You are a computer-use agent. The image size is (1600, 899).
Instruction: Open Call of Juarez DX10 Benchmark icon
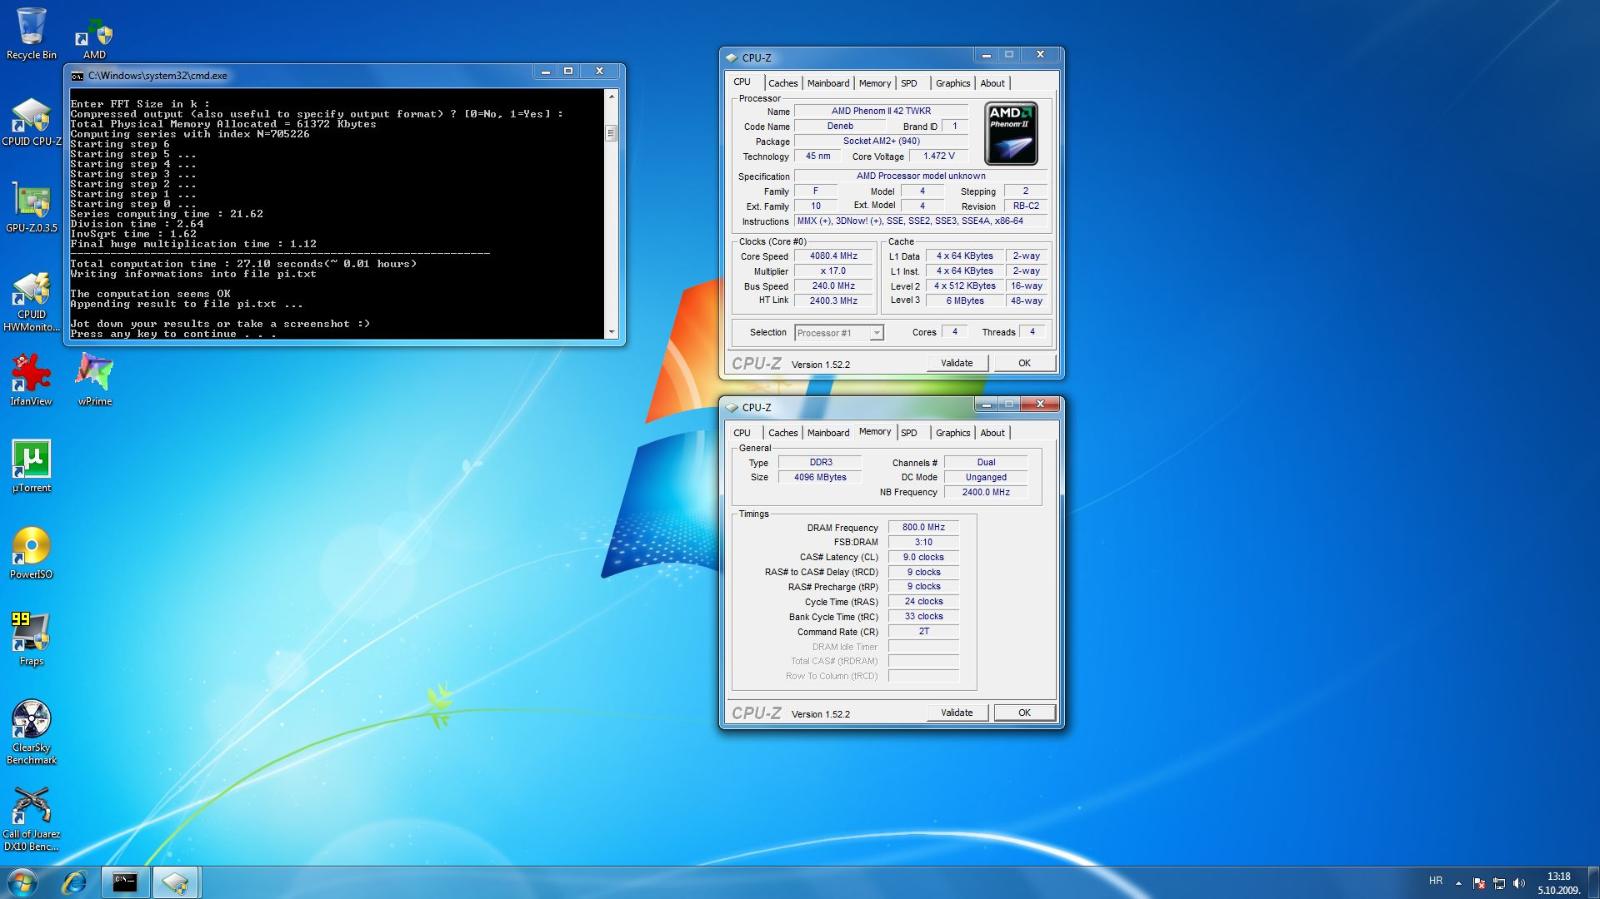(x=31, y=819)
